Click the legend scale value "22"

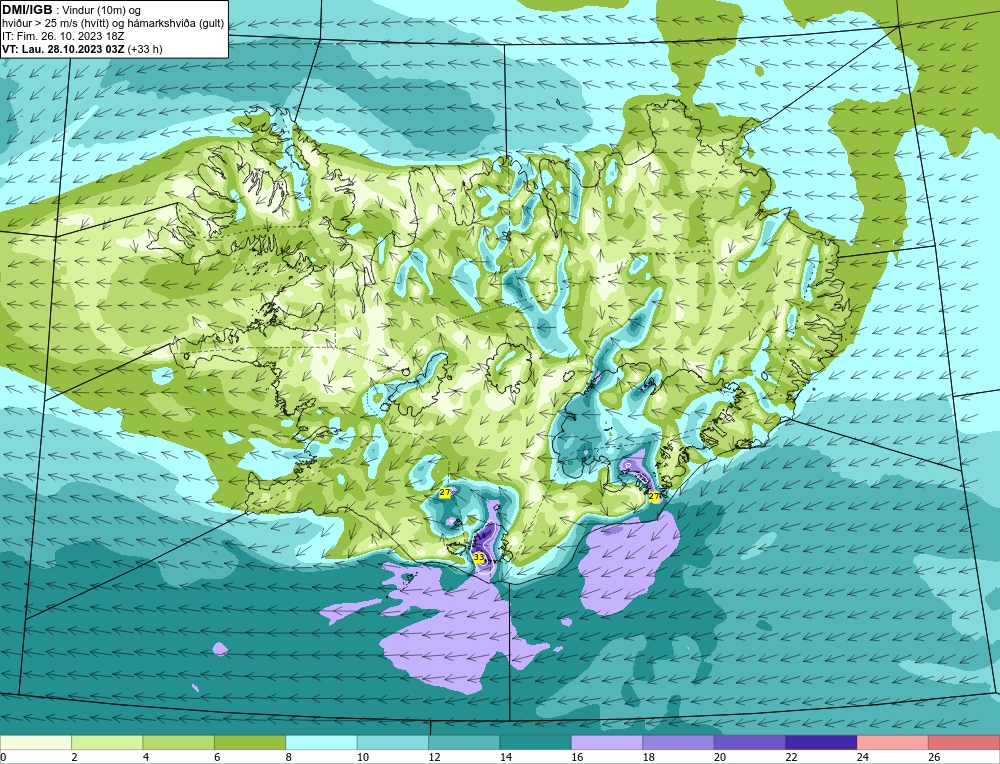coord(791,757)
